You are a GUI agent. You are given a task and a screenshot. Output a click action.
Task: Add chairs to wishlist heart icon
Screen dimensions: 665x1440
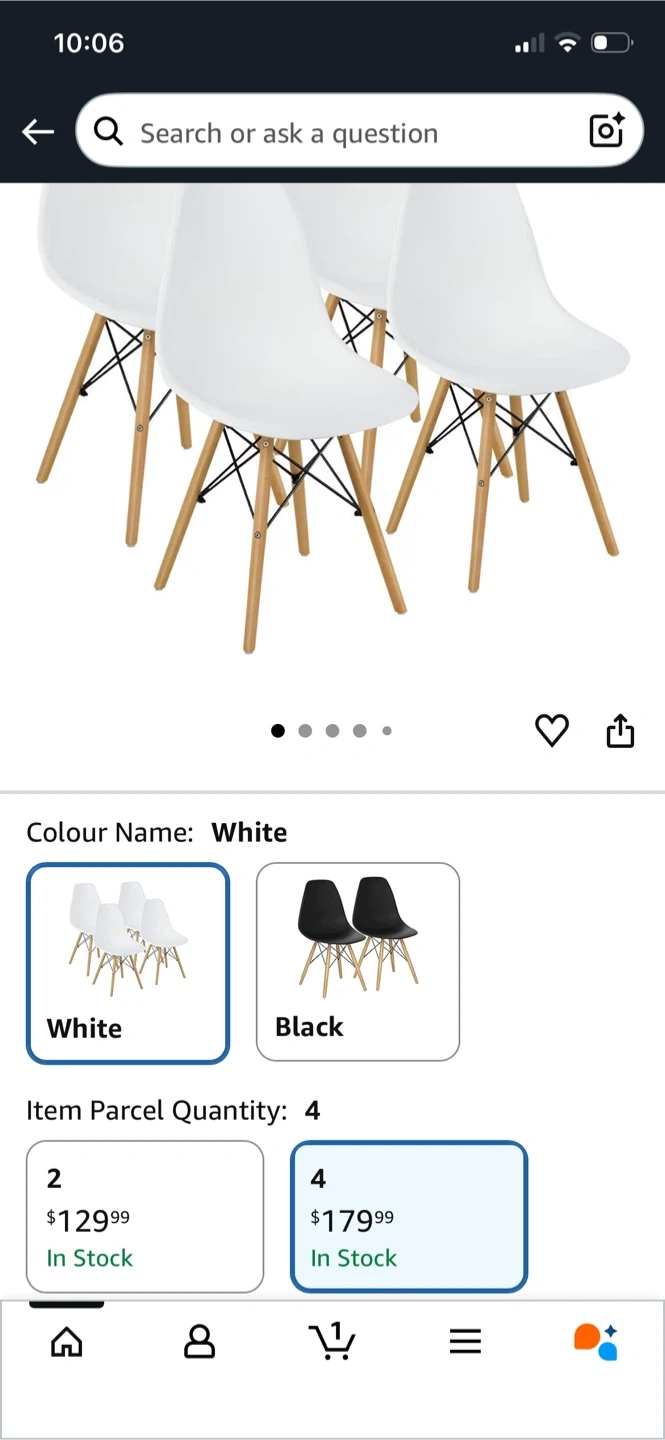pos(552,731)
